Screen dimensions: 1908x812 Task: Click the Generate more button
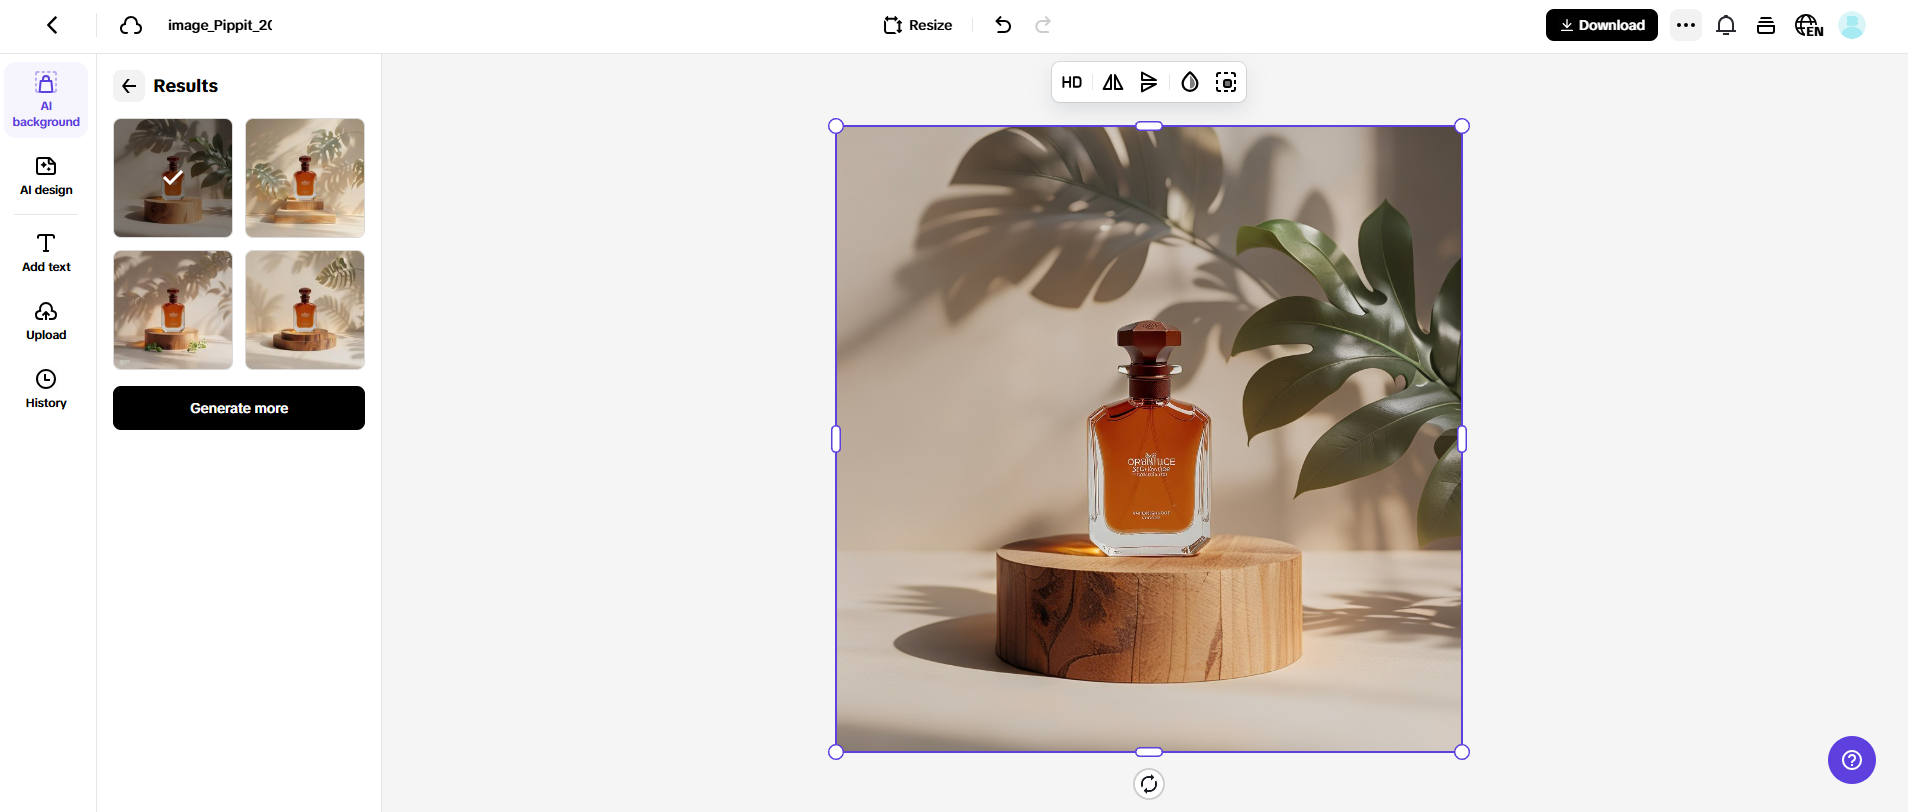point(239,408)
